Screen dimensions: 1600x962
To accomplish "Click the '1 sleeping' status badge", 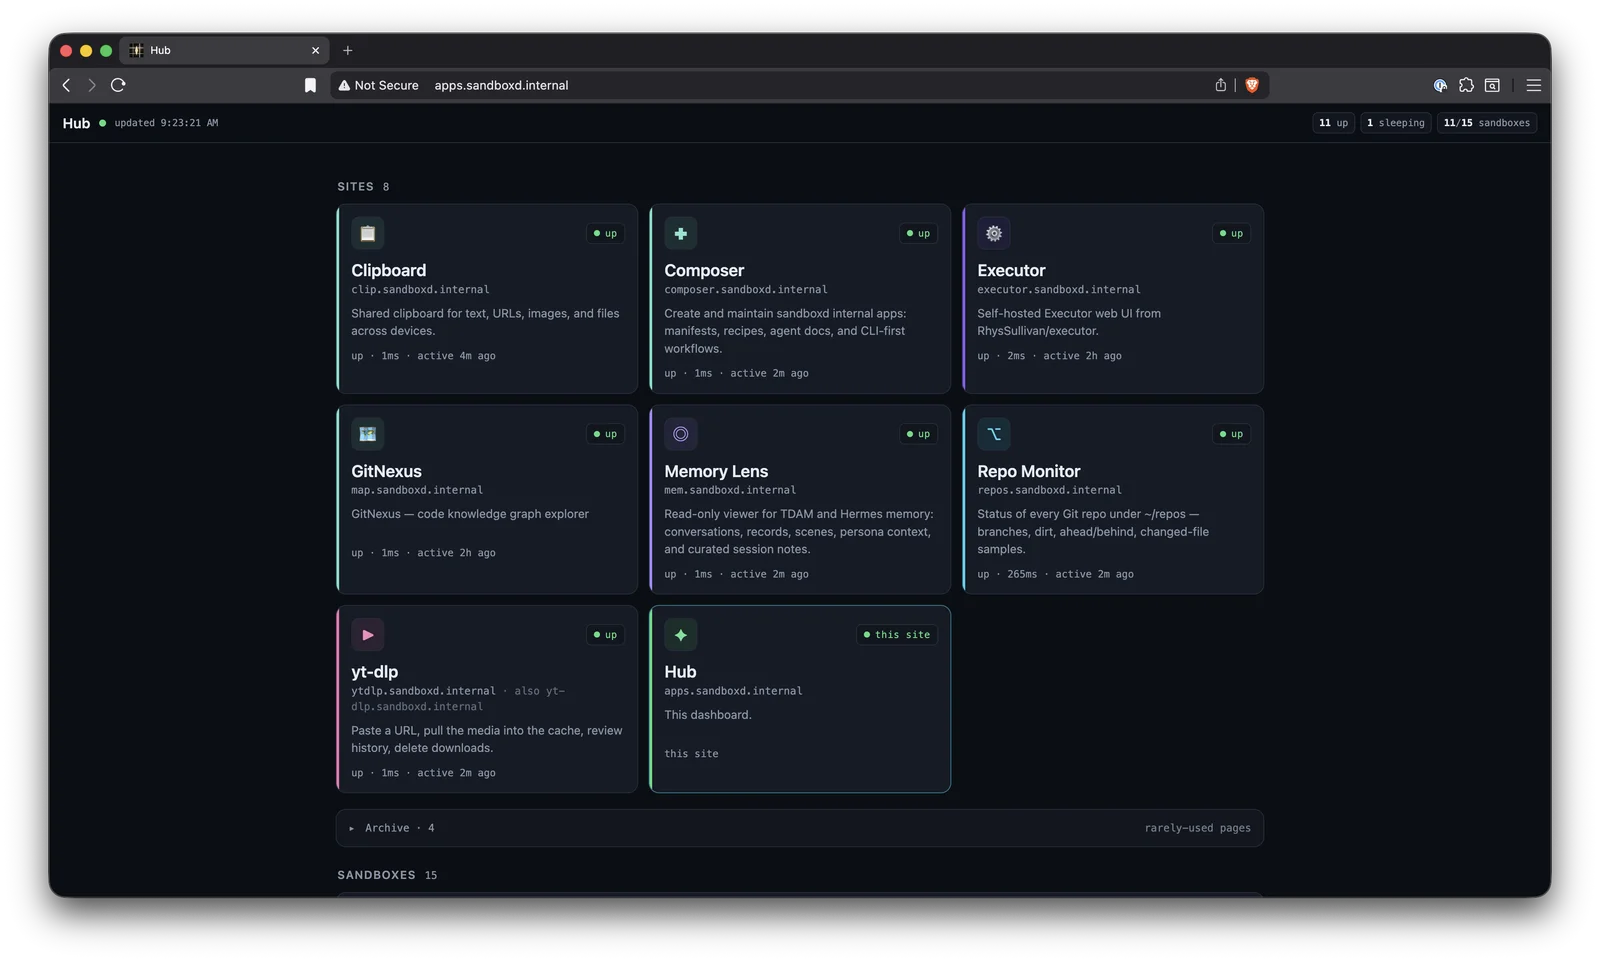I will coord(1396,123).
